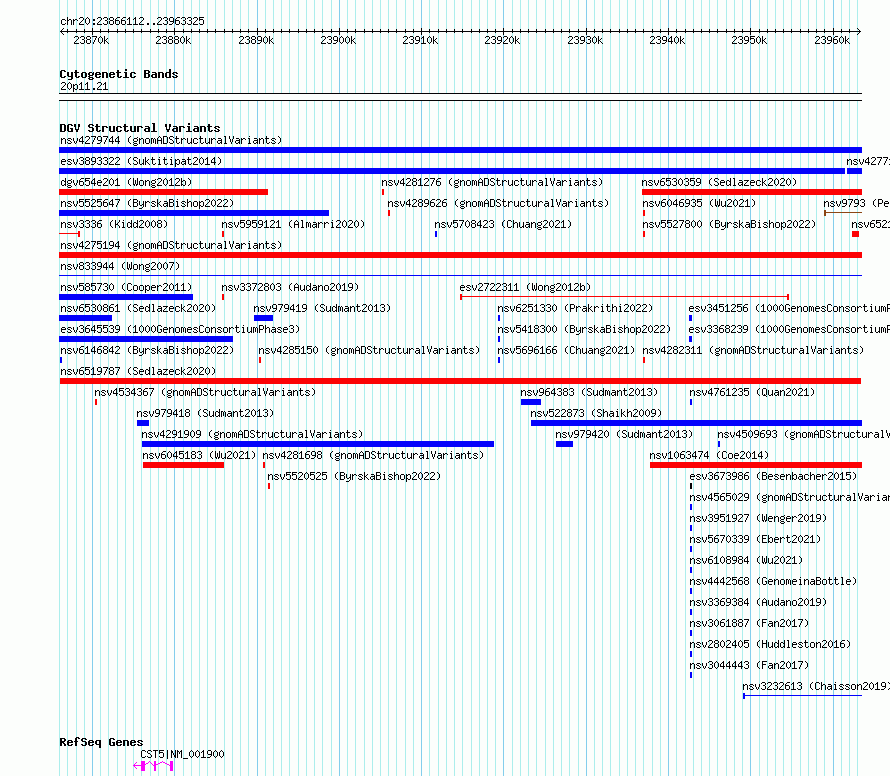Click the DGV Structural Variants track title
The image size is (890, 776).
140,128
